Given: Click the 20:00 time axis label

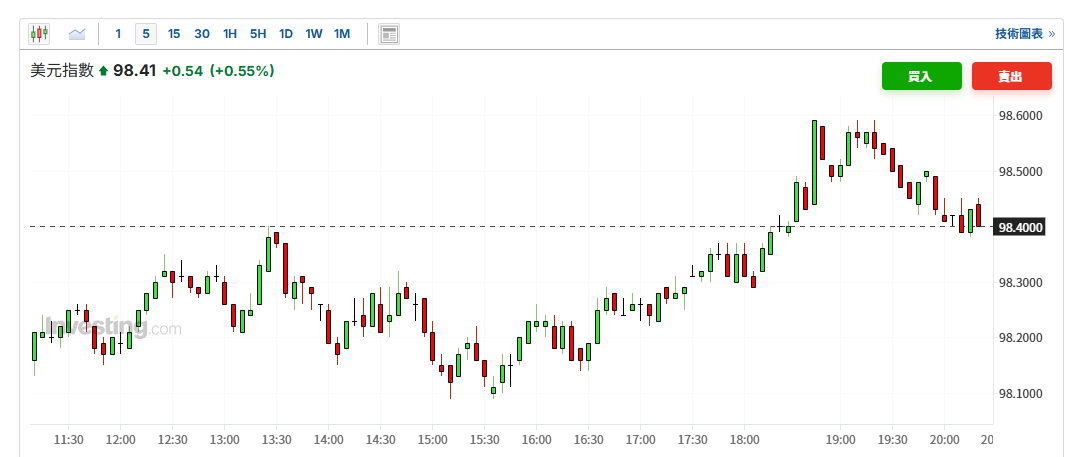Looking at the screenshot, I should (x=943, y=440).
